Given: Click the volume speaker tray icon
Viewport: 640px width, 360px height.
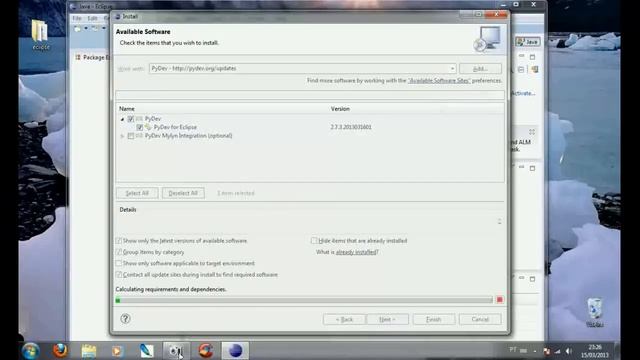Looking at the screenshot, I should pyautogui.click(x=569, y=351).
